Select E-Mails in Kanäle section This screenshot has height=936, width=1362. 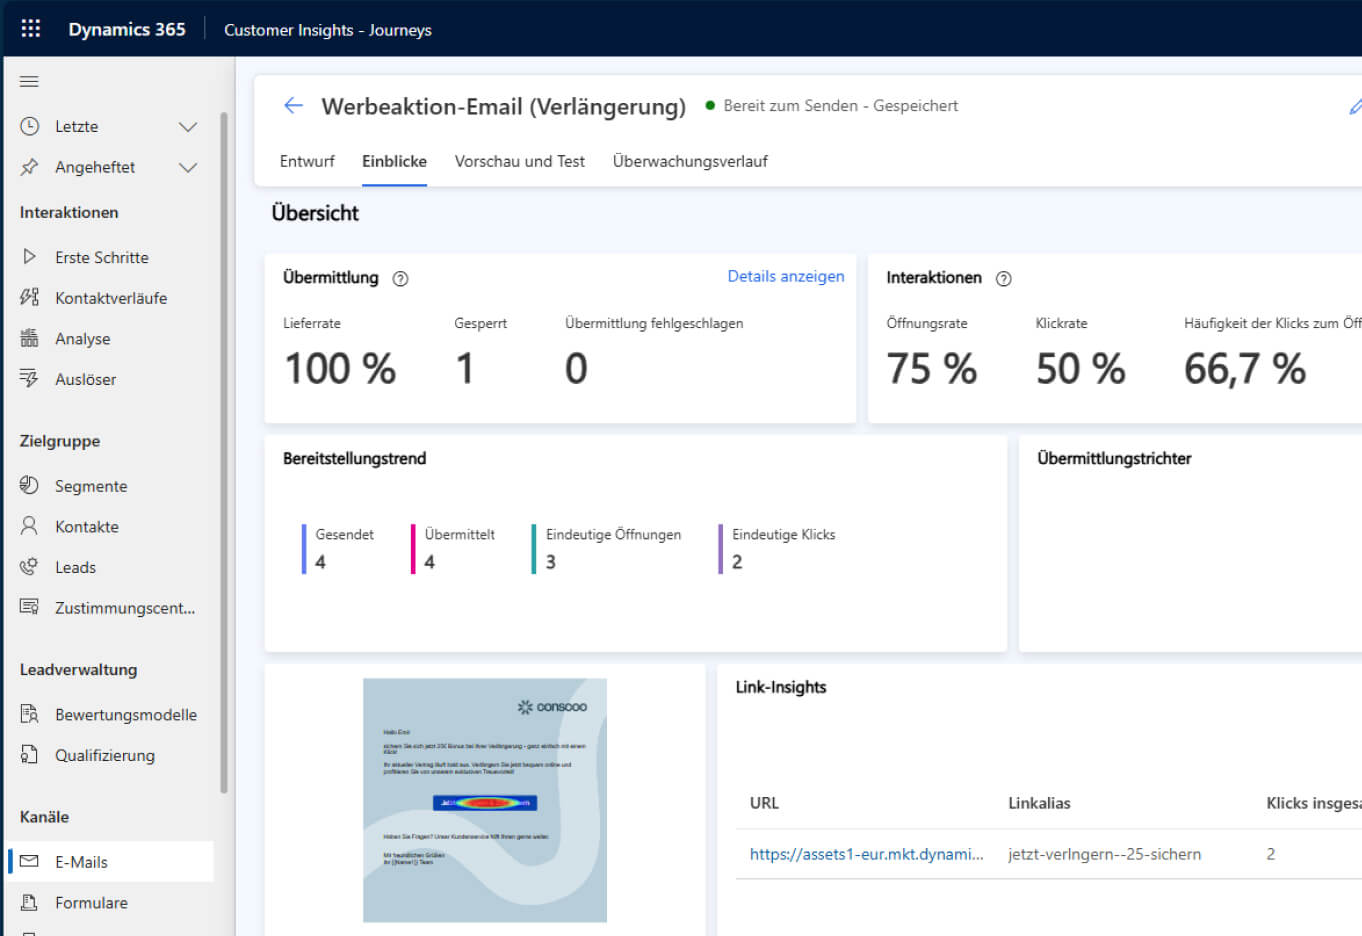click(112, 862)
